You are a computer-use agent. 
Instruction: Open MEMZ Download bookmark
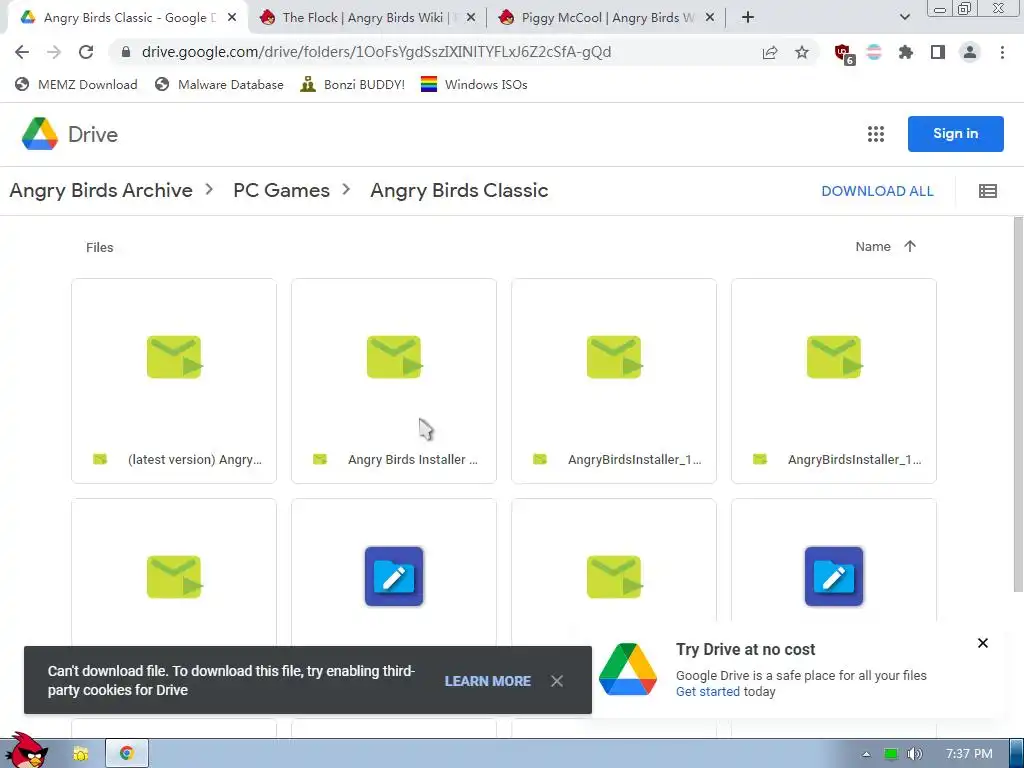click(x=76, y=84)
